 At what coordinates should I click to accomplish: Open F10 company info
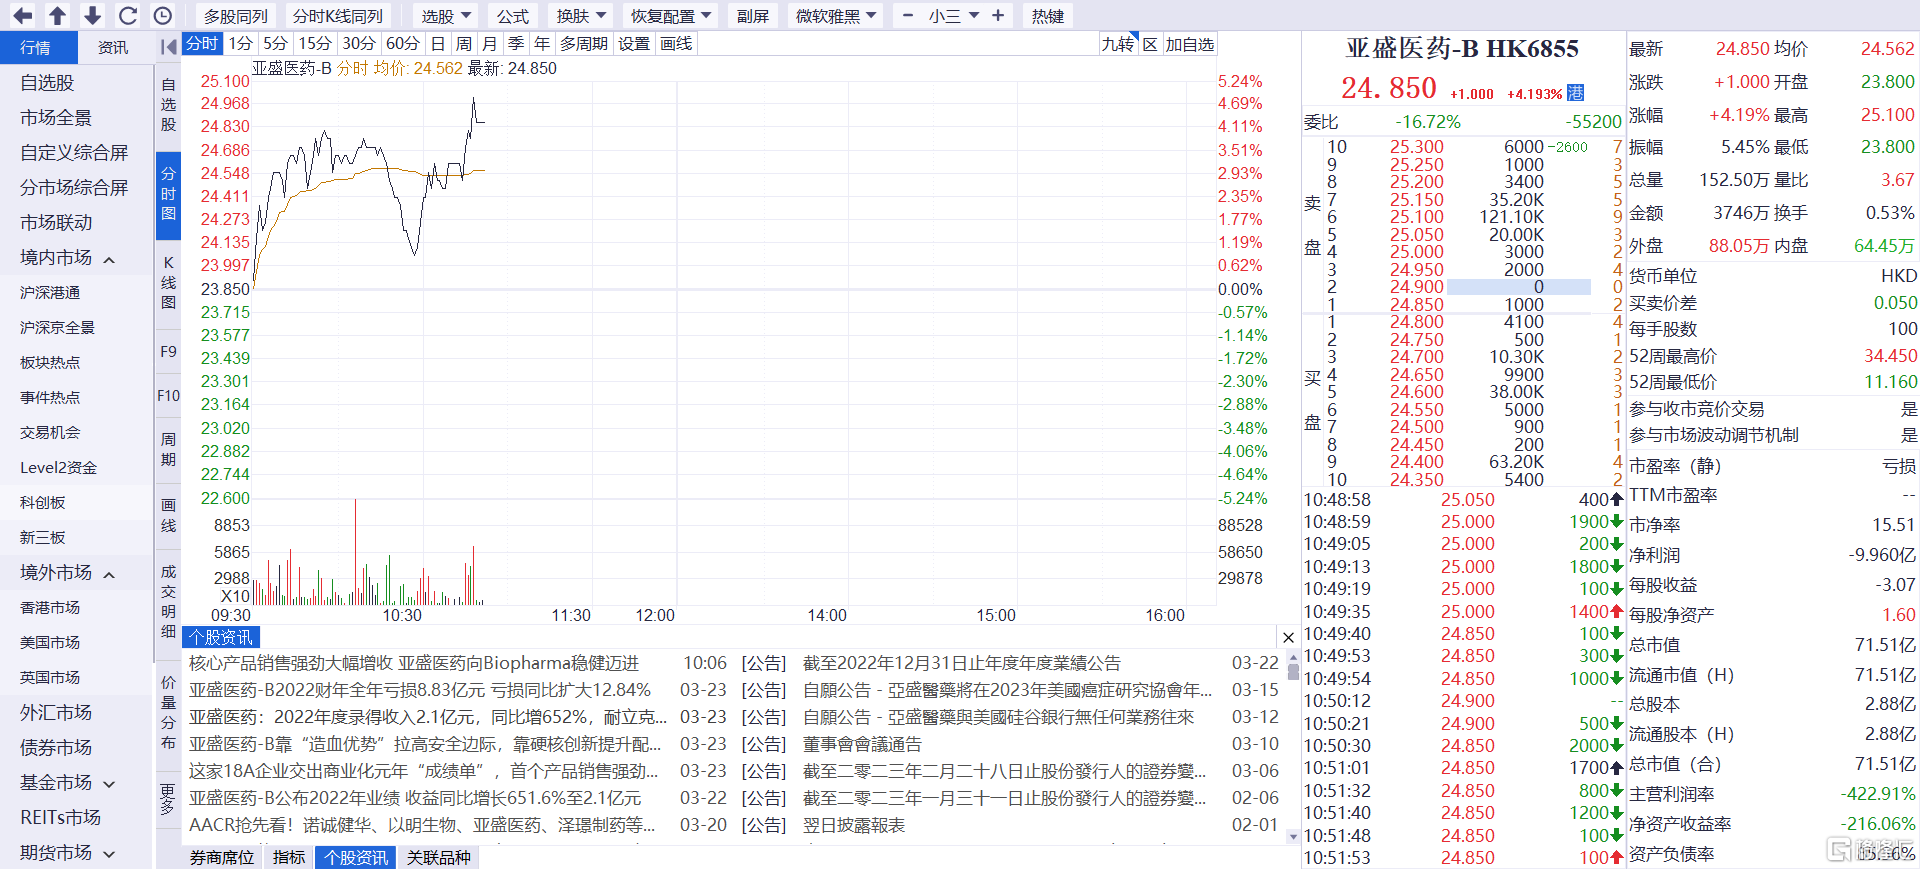(x=168, y=396)
